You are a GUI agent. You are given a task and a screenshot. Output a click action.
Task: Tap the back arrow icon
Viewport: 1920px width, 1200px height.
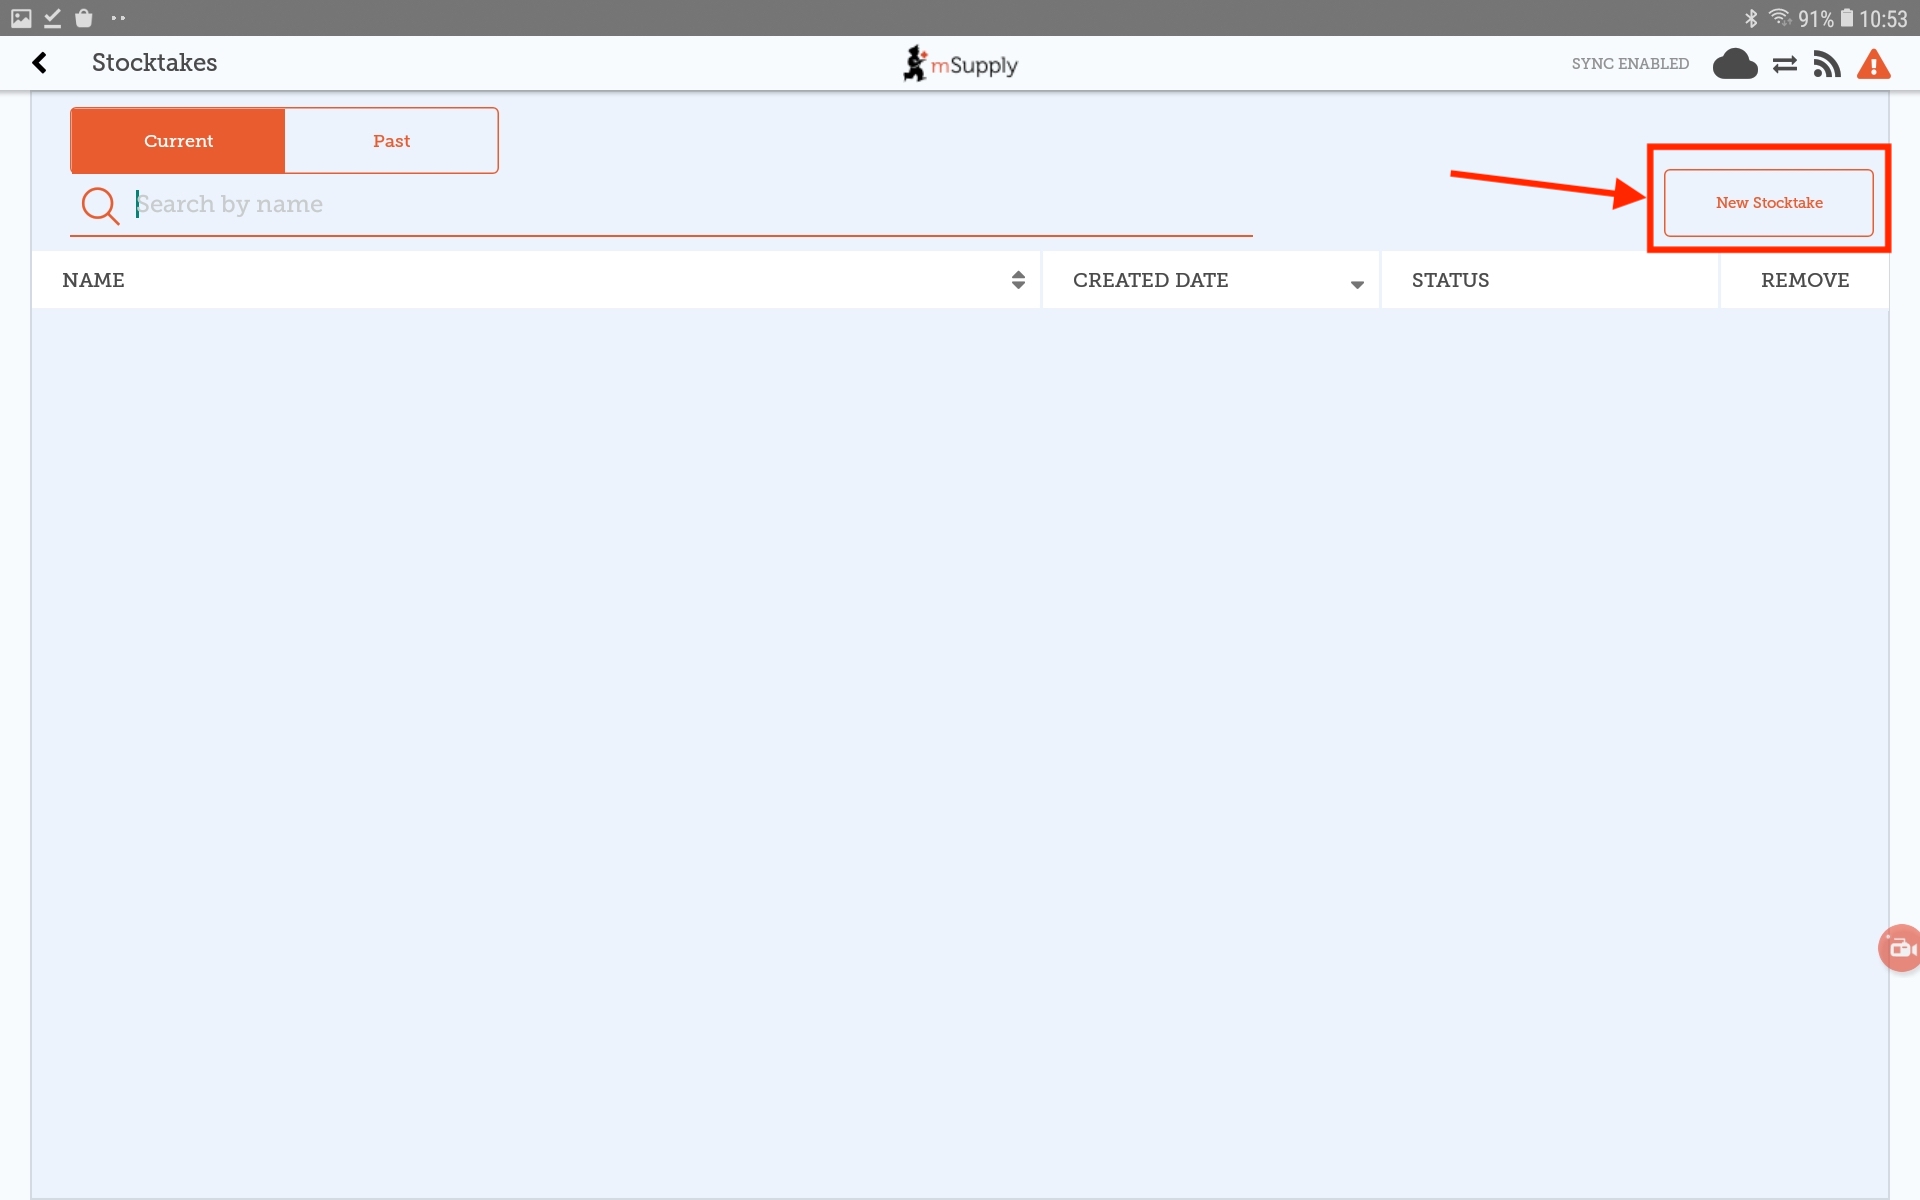click(x=40, y=63)
